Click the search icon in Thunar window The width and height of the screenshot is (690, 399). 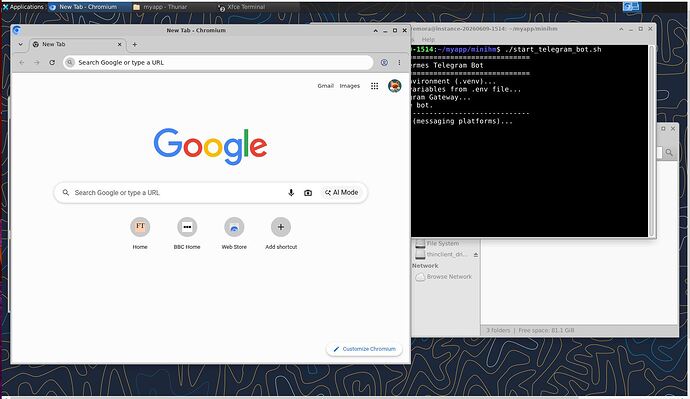click(669, 152)
